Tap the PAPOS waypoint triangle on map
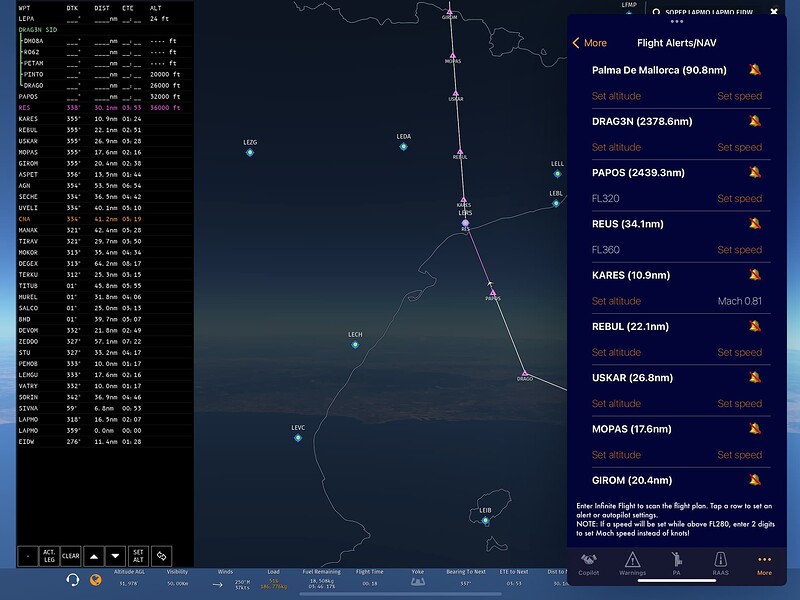Screen dimensions: 800x600 tap(492, 292)
